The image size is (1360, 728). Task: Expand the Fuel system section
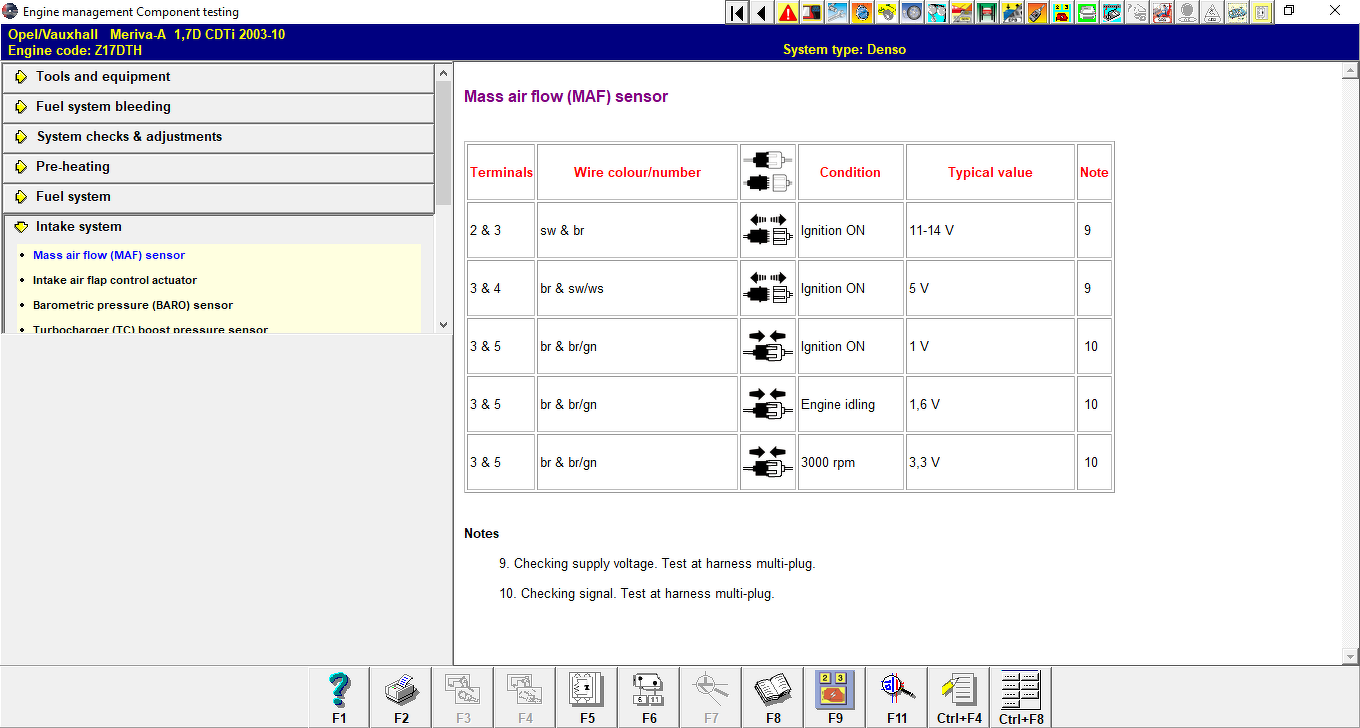[x=218, y=197]
